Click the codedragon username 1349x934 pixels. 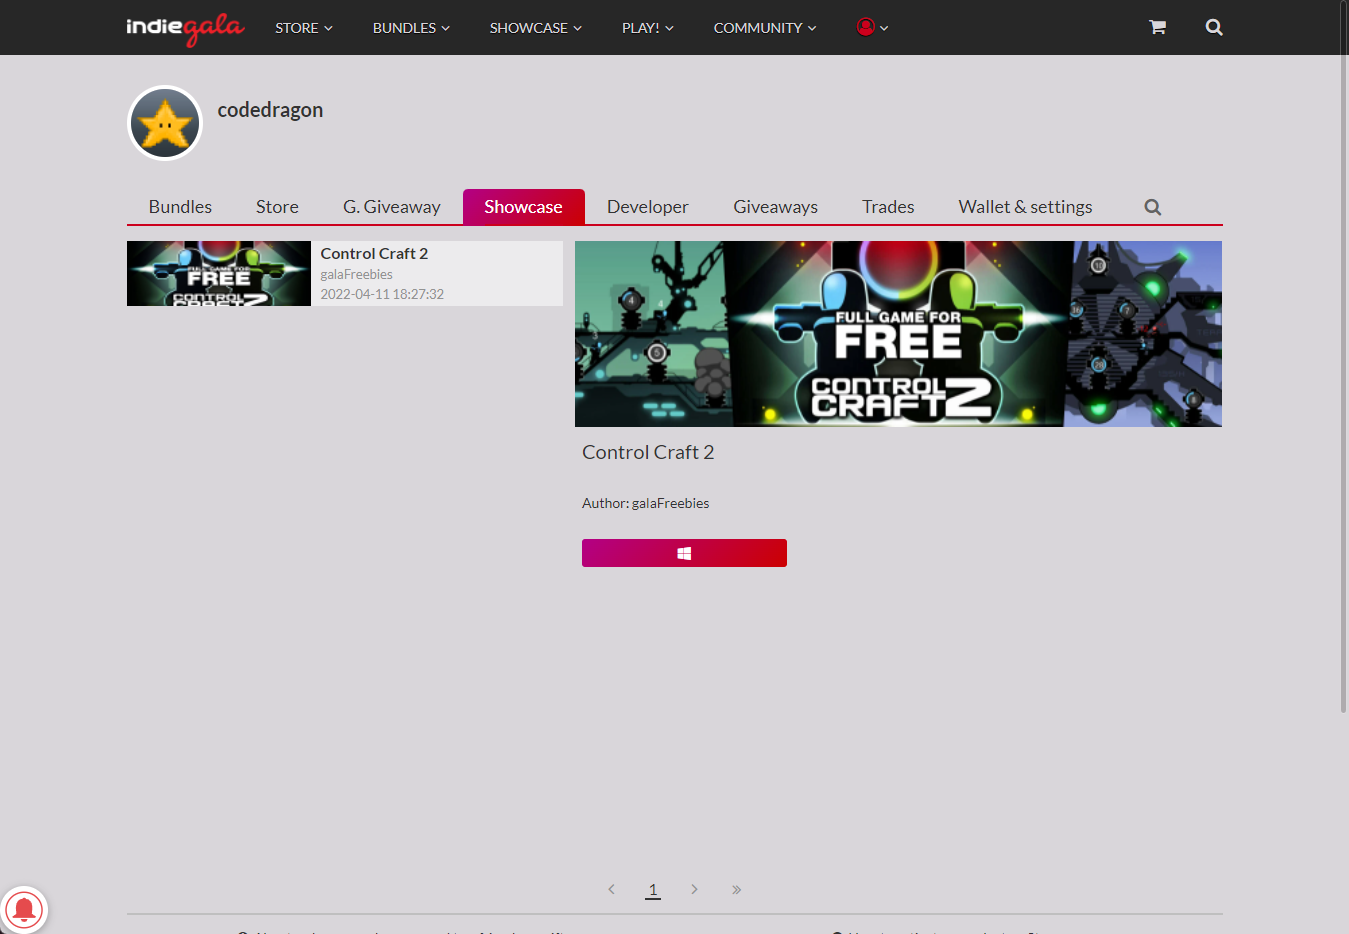pyautogui.click(x=270, y=110)
